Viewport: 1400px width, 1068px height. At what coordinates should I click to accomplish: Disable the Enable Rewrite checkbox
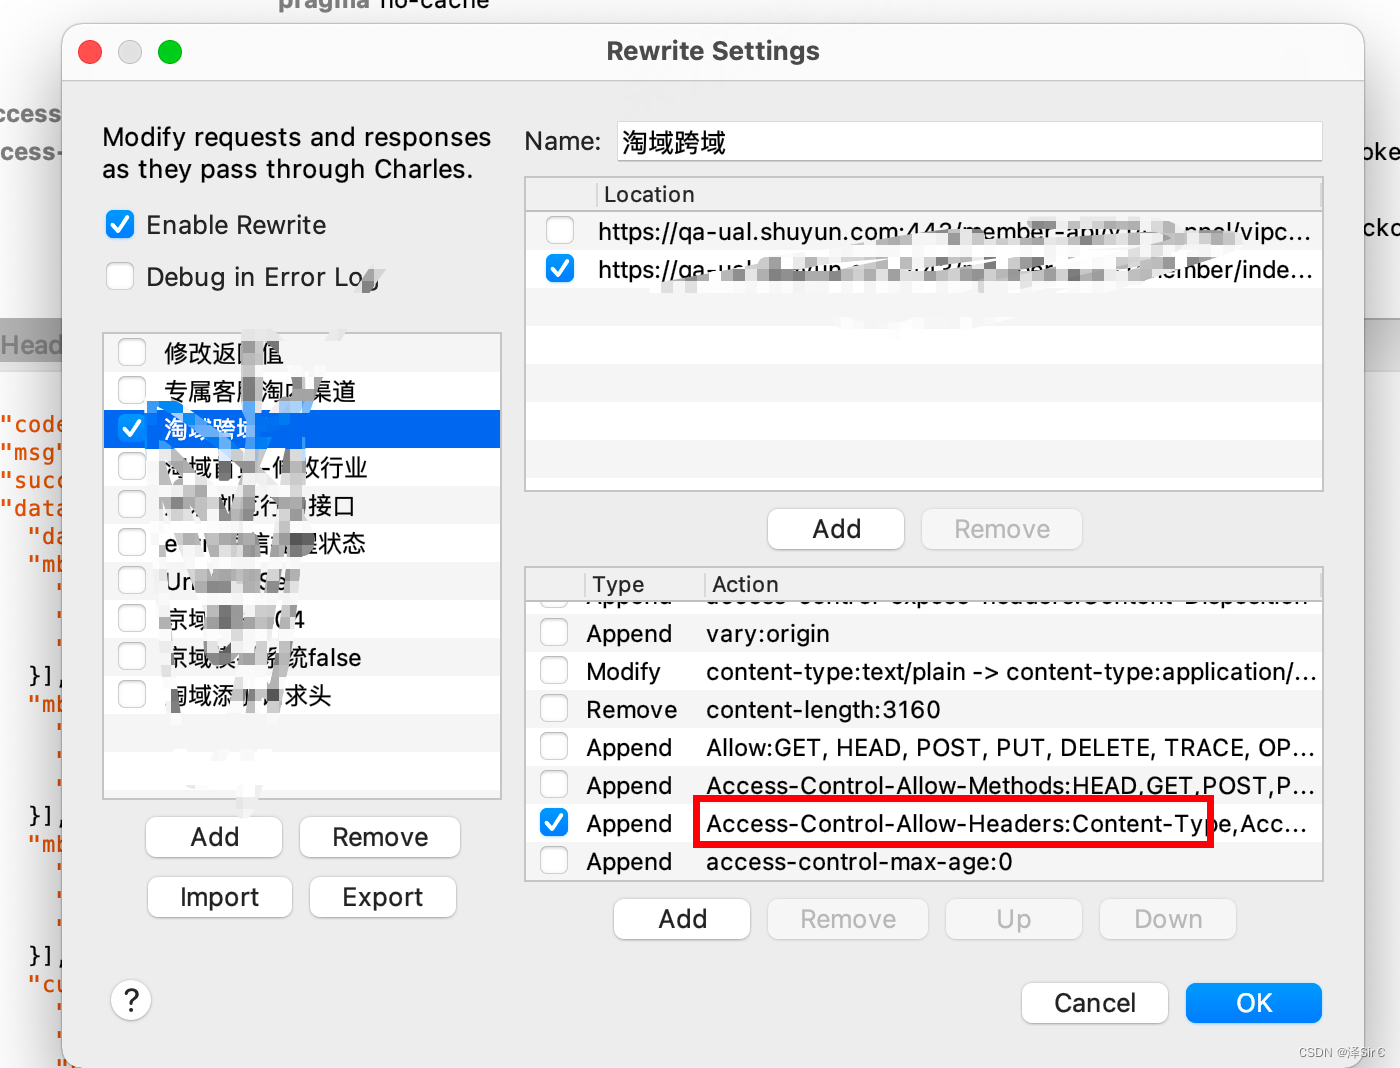119,224
